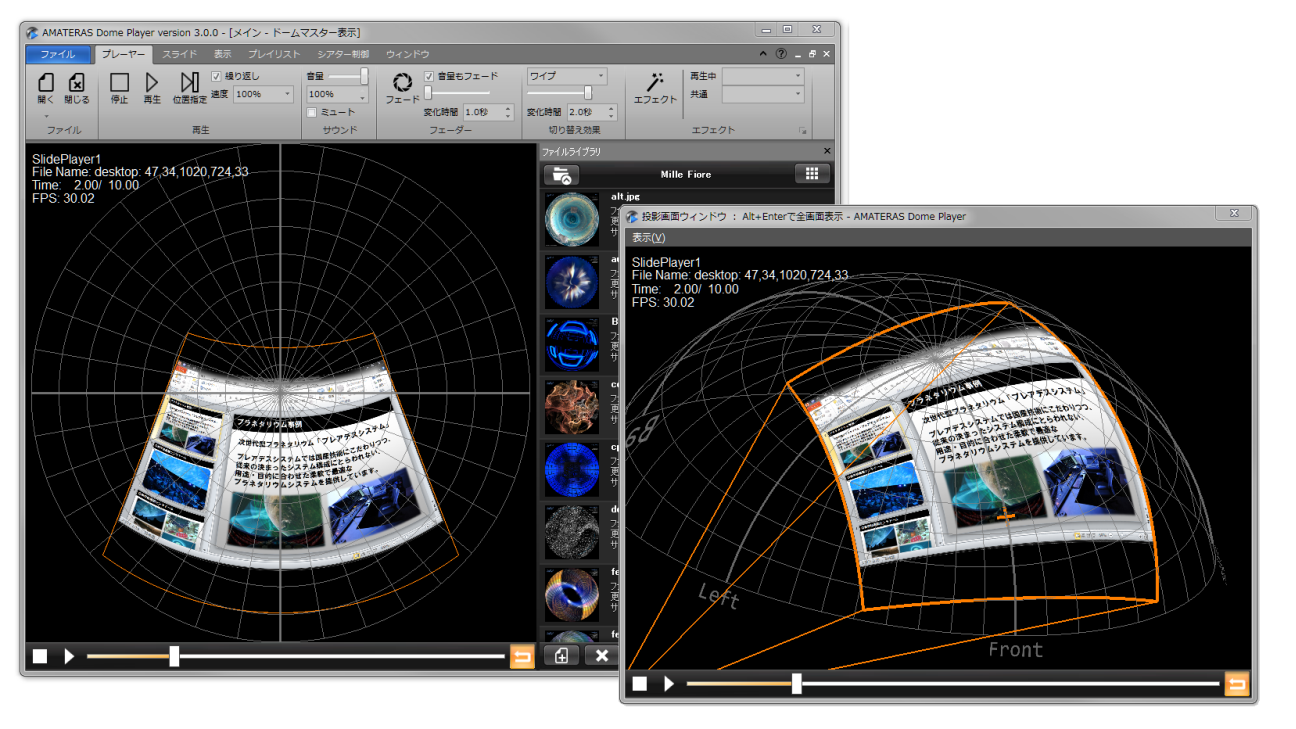Select the blue neon rings thumbnail
This screenshot has height=729, width=1296.
tap(571, 344)
